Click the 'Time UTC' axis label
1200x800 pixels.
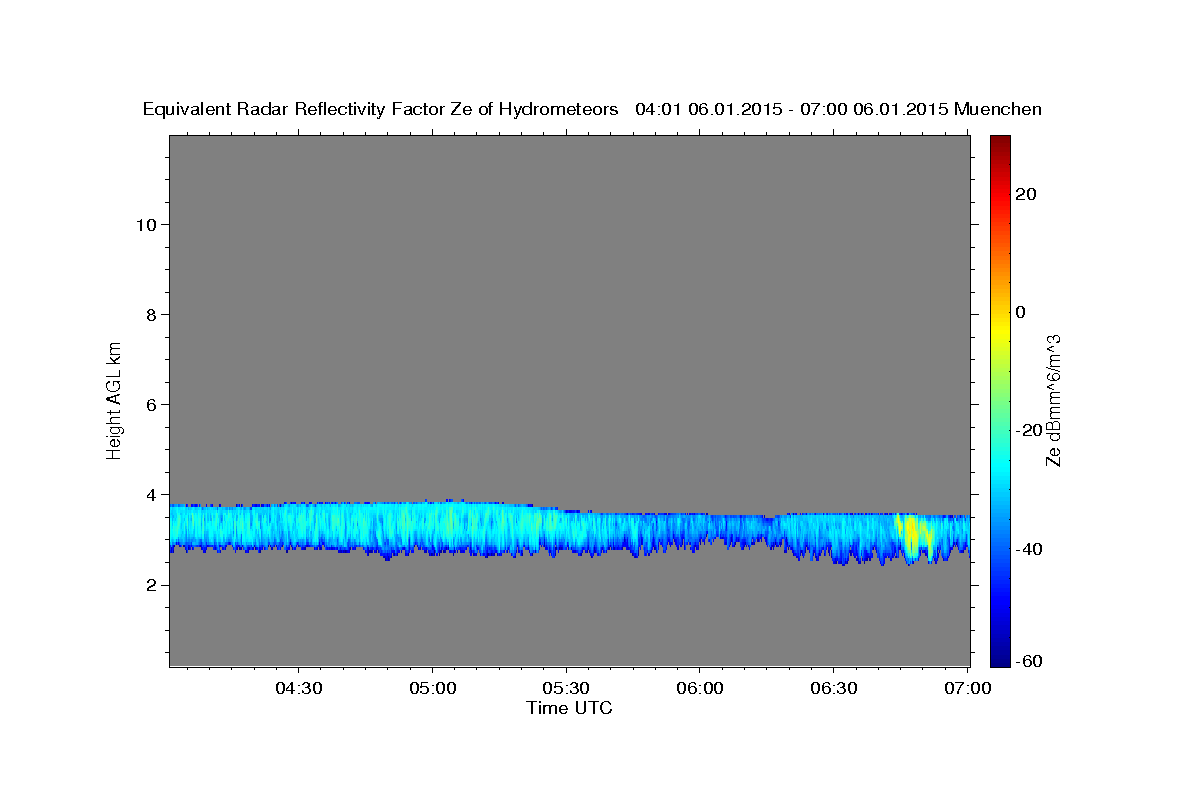click(x=569, y=708)
